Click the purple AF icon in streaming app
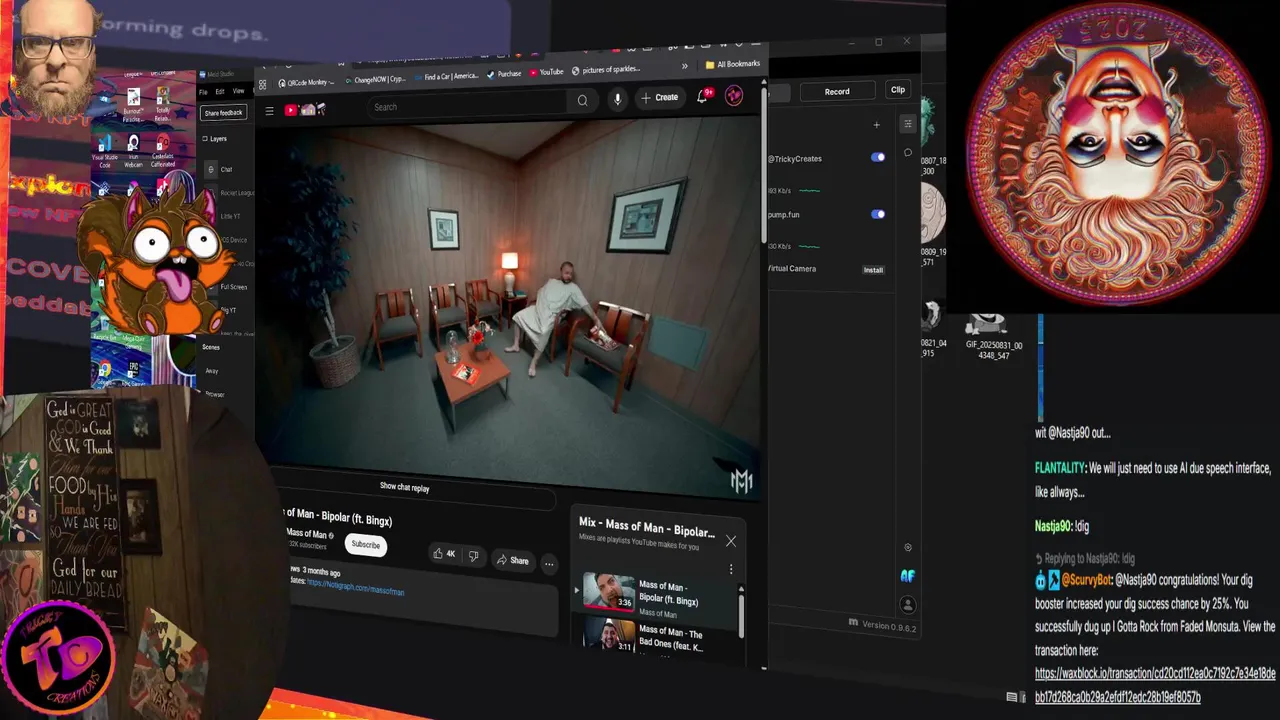The height and width of the screenshot is (720, 1280). point(907,575)
